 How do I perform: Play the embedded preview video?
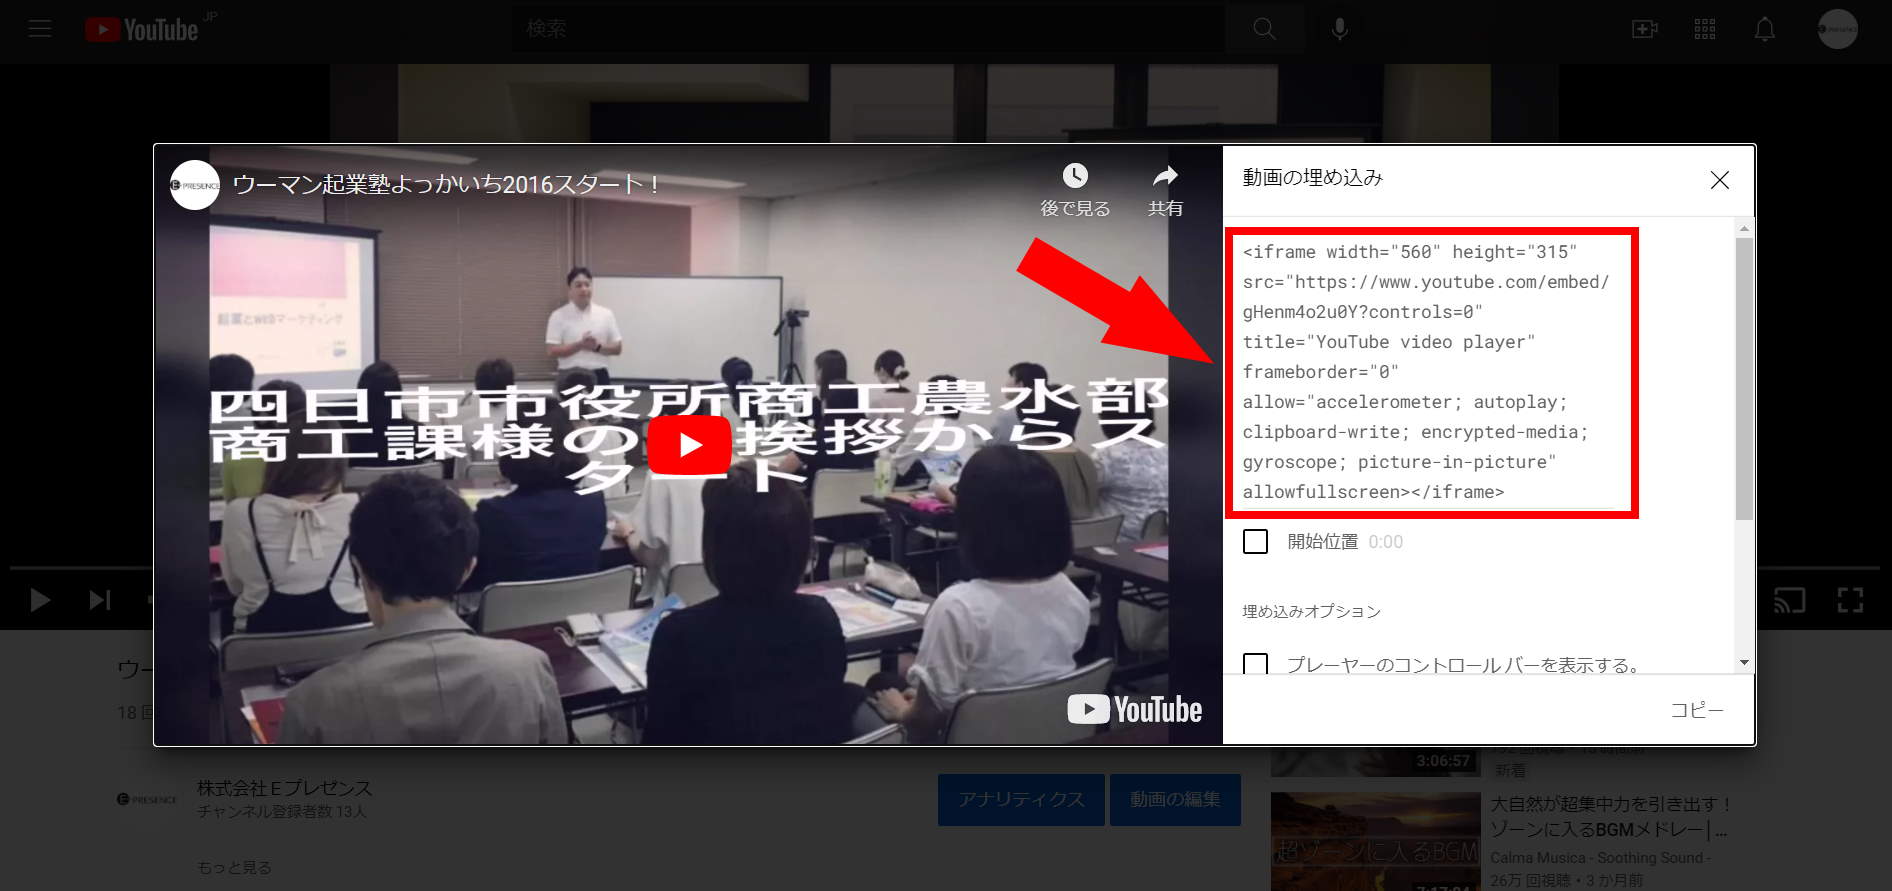689,445
